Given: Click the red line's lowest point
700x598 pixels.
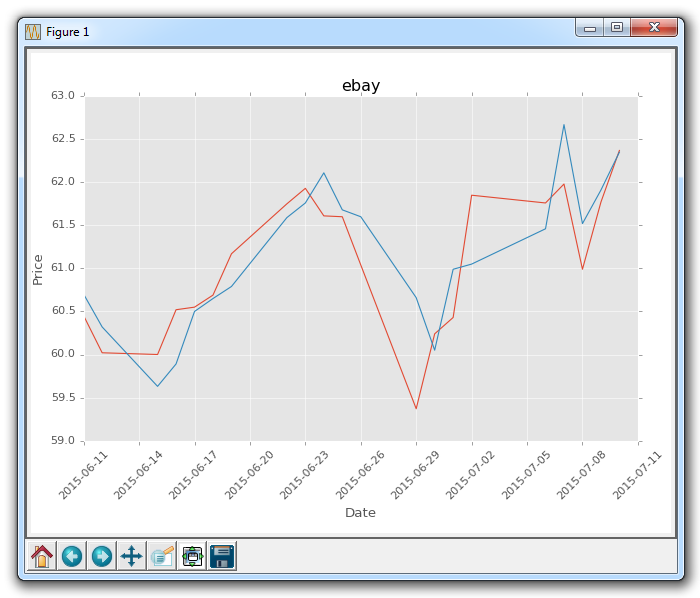Looking at the screenshot, I should pyautogui.click(x=416, y=408).
